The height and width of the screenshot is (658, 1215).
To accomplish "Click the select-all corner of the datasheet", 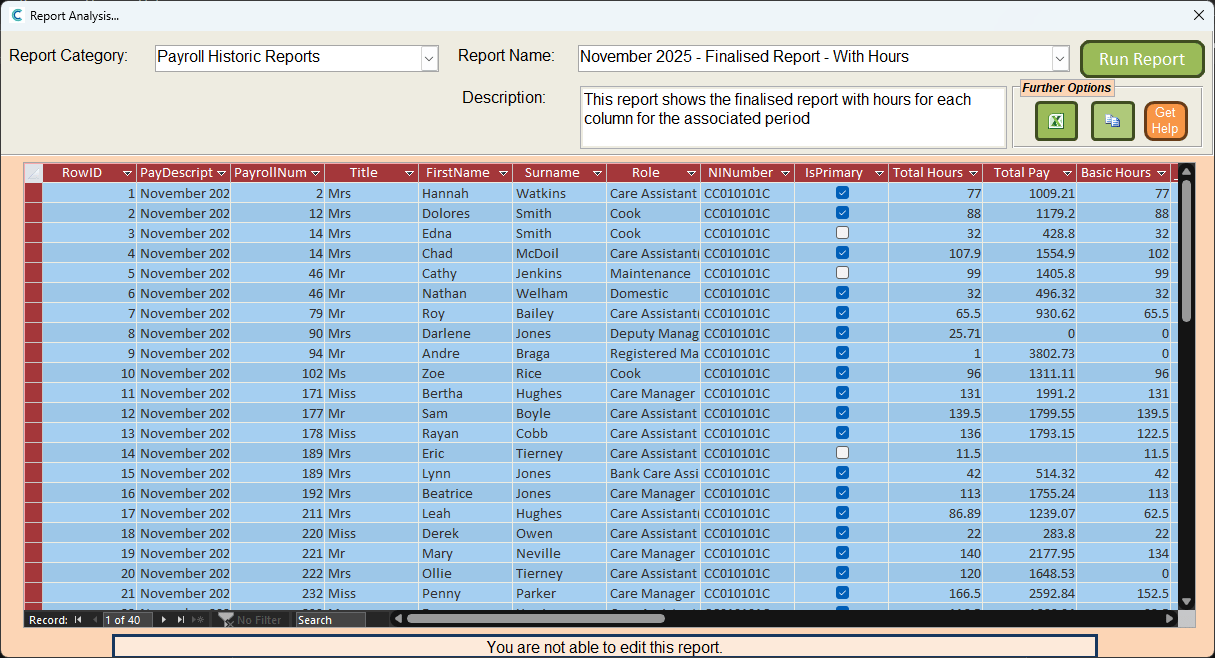I will point(33,173).
